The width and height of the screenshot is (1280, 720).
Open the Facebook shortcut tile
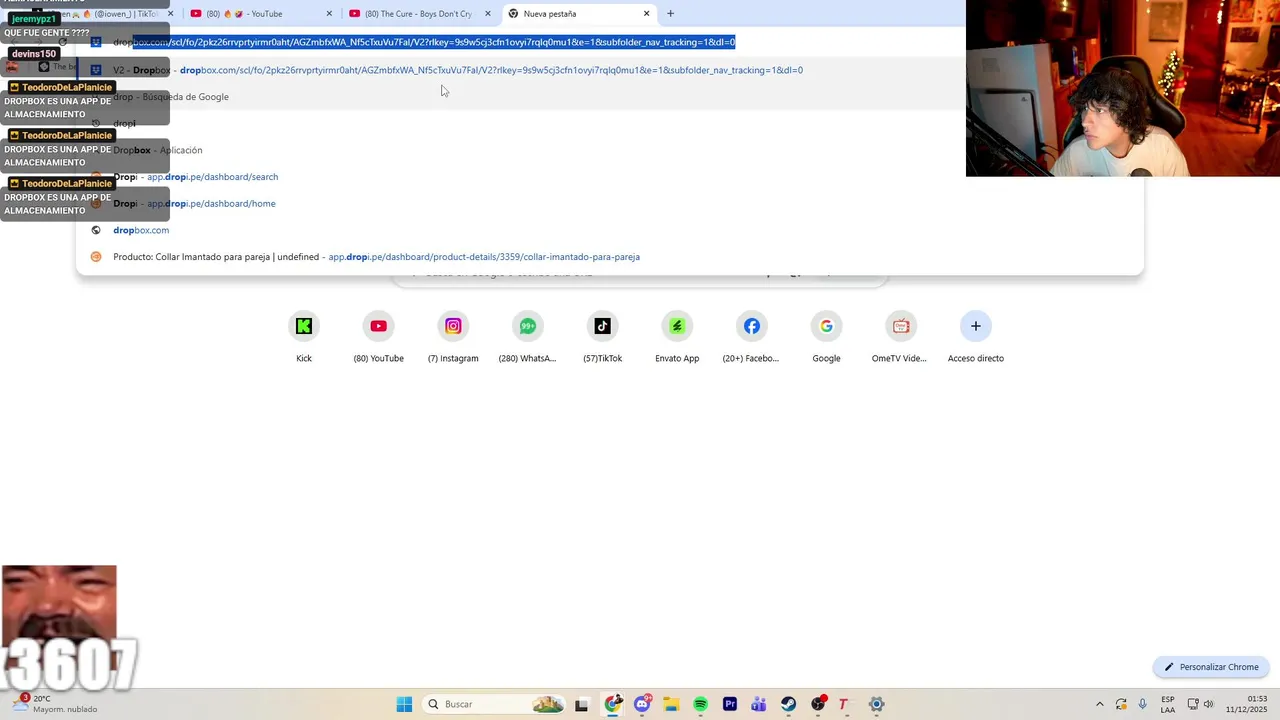pos(751,337)
